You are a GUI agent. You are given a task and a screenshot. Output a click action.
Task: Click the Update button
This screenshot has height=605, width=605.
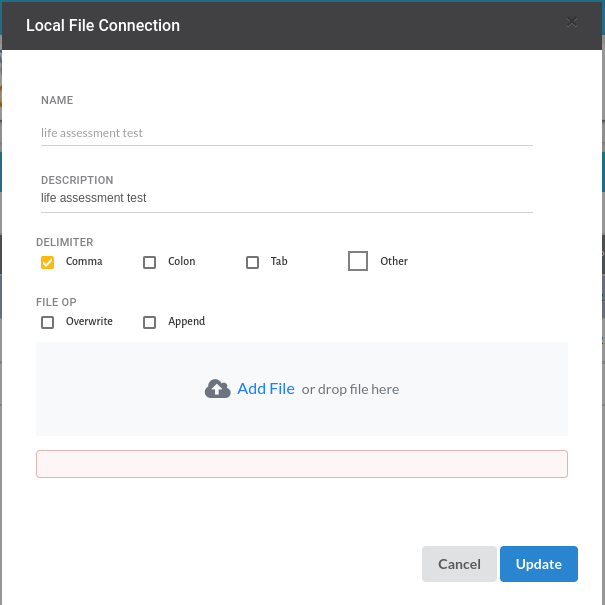(x=539, y=564)
